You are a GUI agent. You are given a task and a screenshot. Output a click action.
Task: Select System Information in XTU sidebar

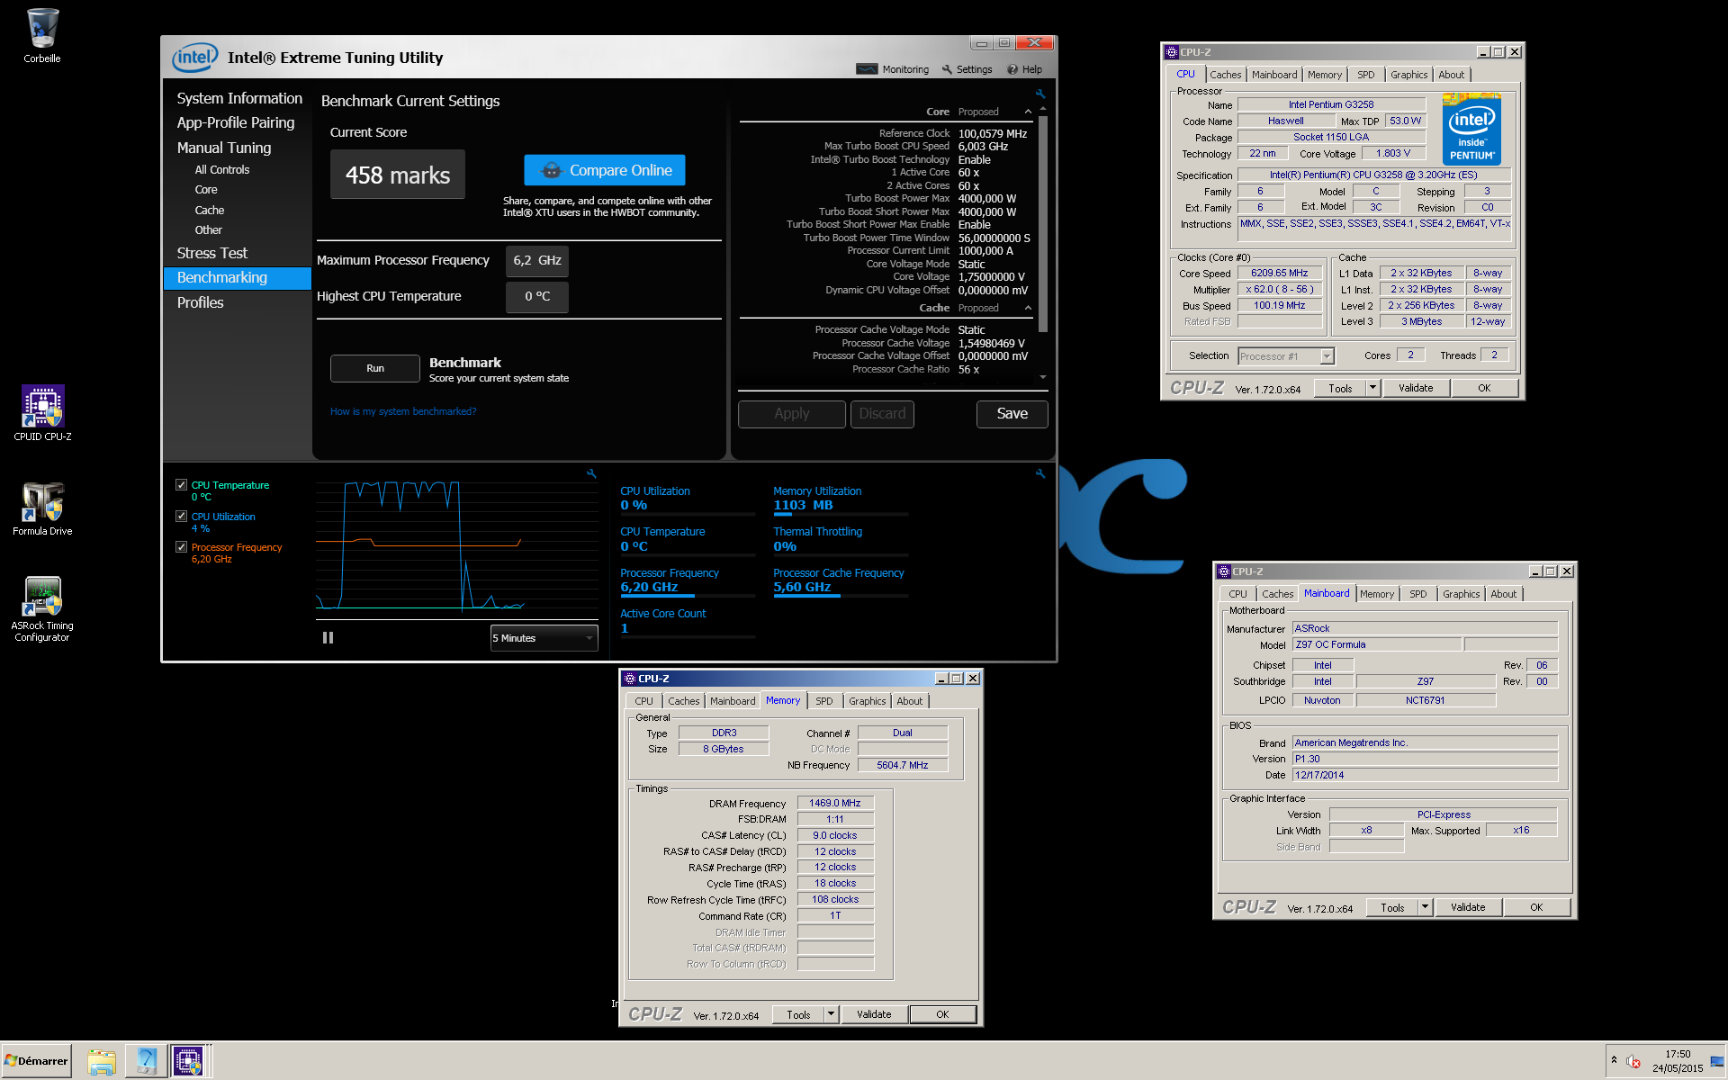[239, 98]
